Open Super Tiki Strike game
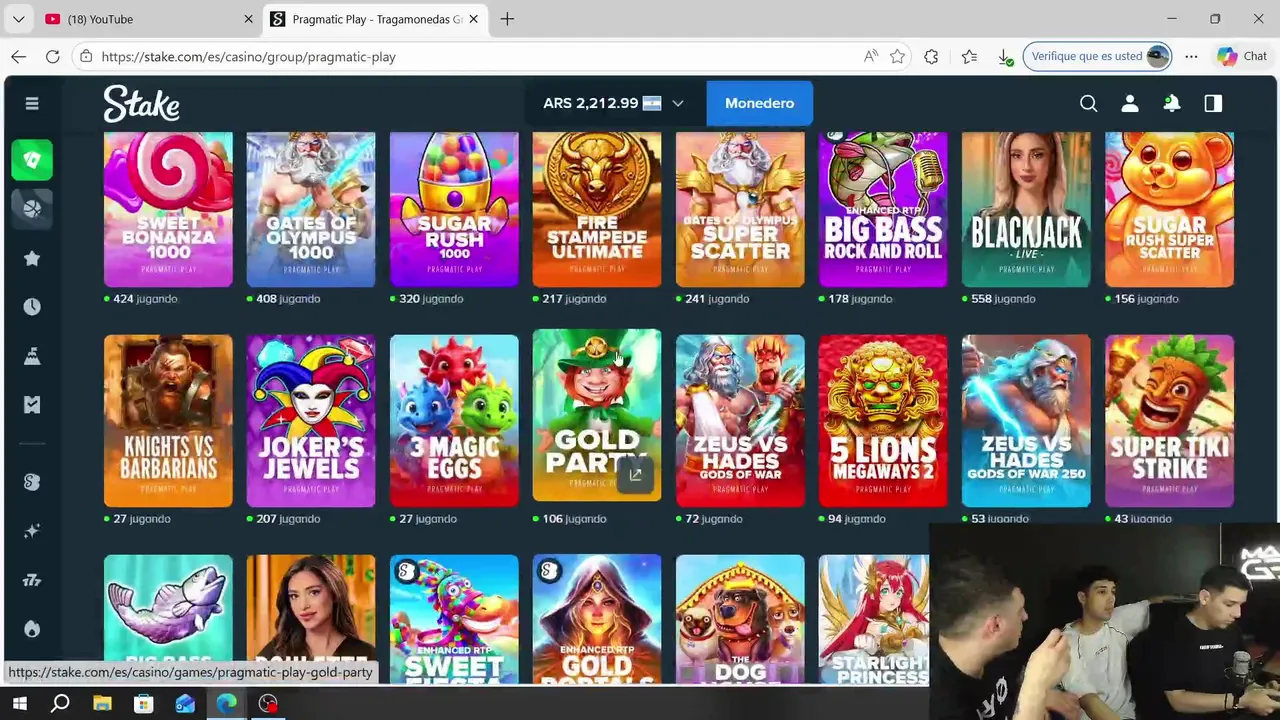This screenshot has width=1280, height=720. [x=1169, y=421]
